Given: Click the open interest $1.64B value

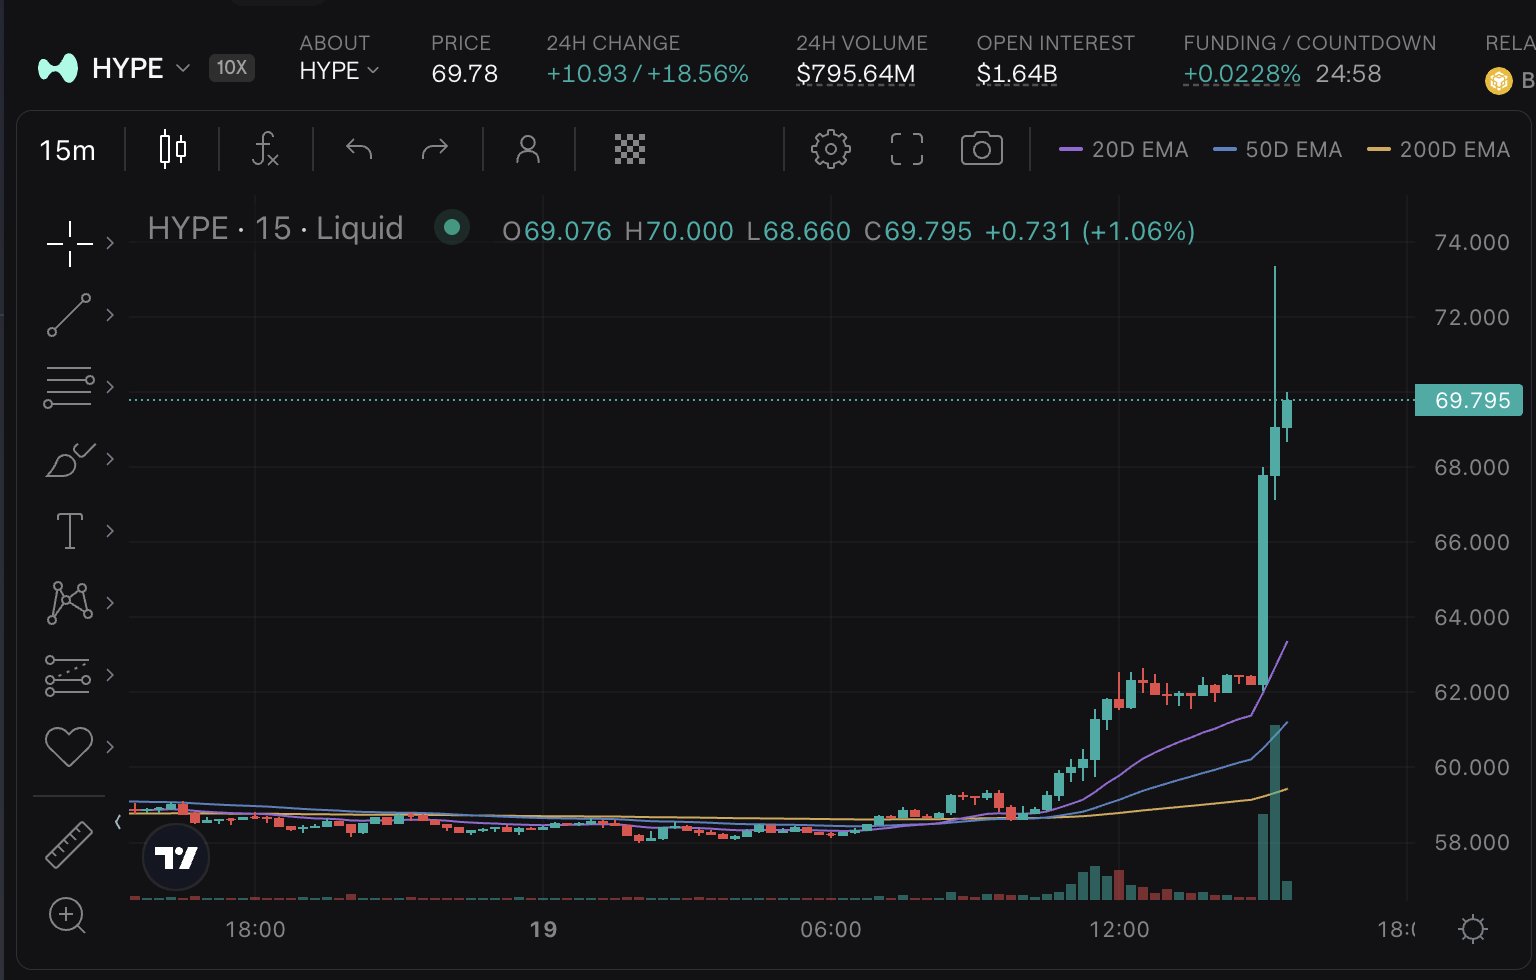Looking at the screenshot, I should pos(1017,74).
